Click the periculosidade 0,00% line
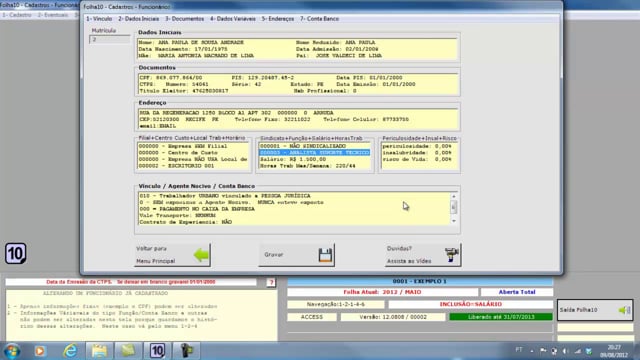This screenshot has width=640, height=360. [x=417, y=146]
